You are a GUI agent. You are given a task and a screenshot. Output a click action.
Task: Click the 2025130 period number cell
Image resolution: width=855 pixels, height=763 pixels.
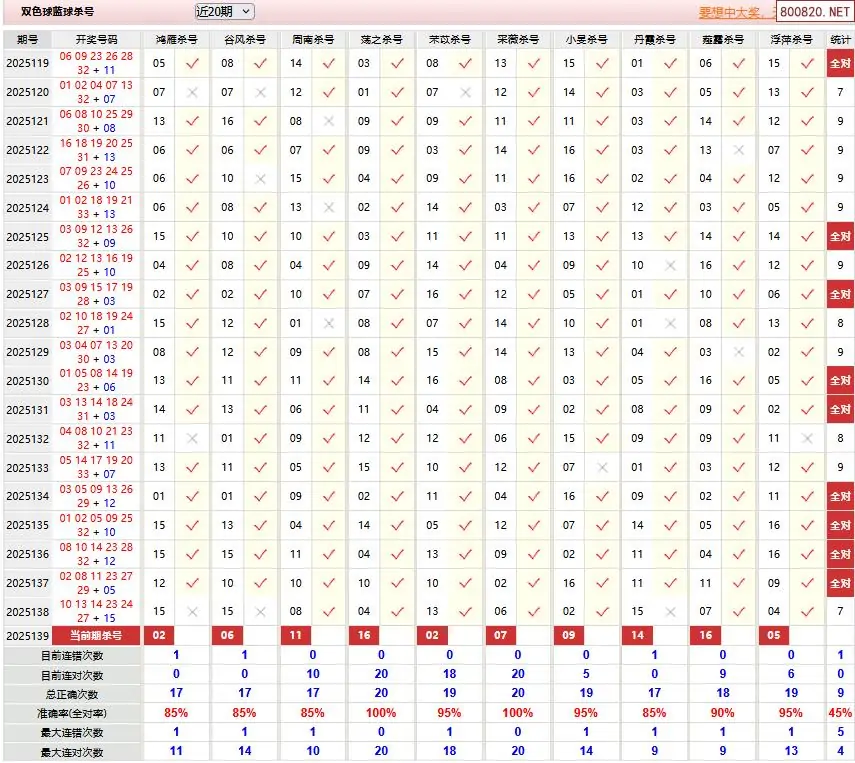27,381
